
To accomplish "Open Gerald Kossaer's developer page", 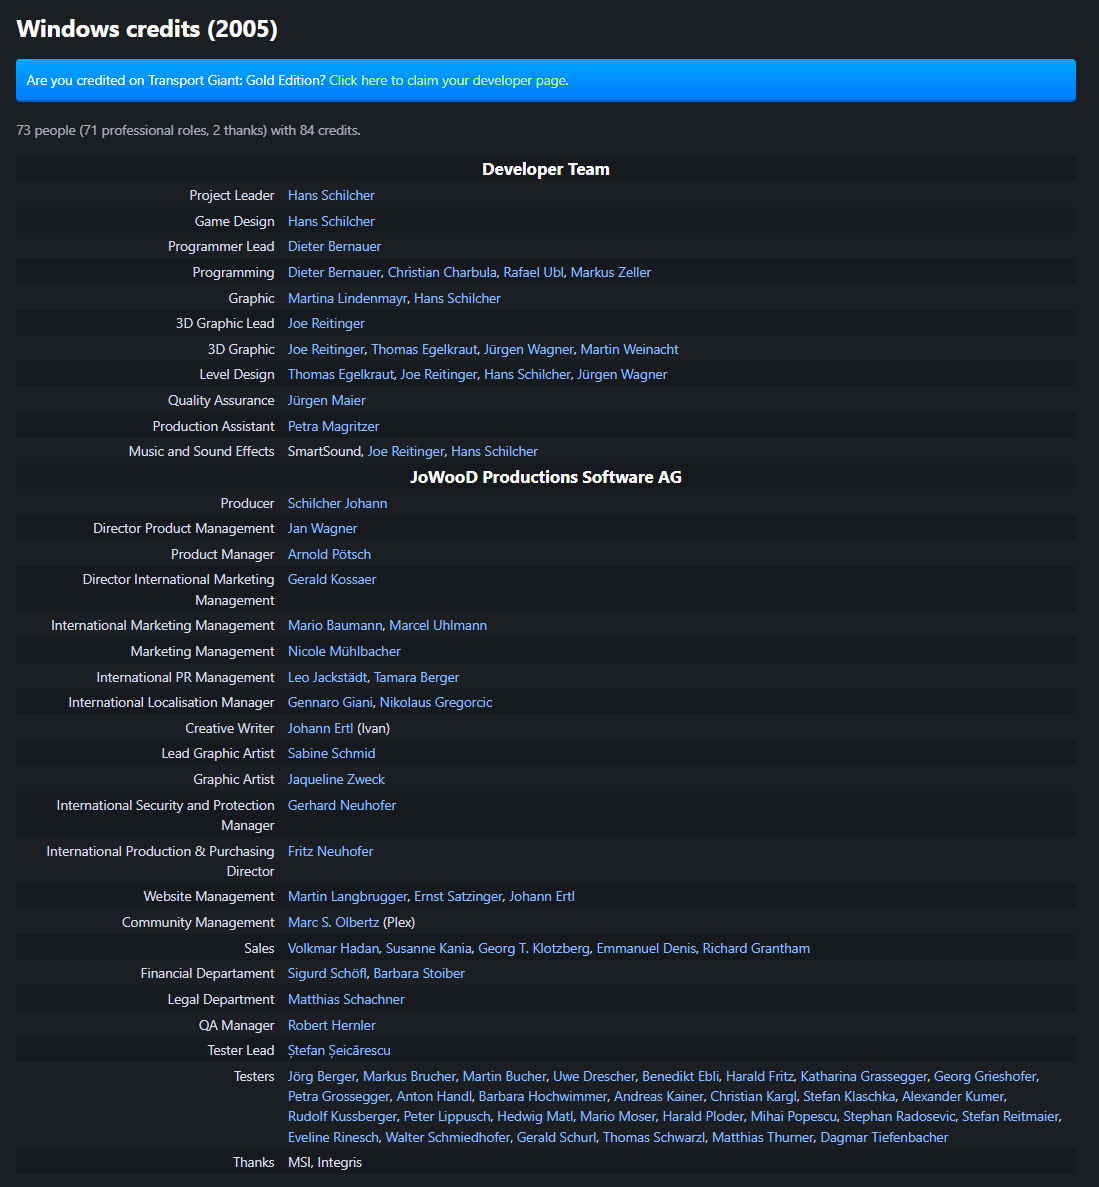I will [332, 579].
